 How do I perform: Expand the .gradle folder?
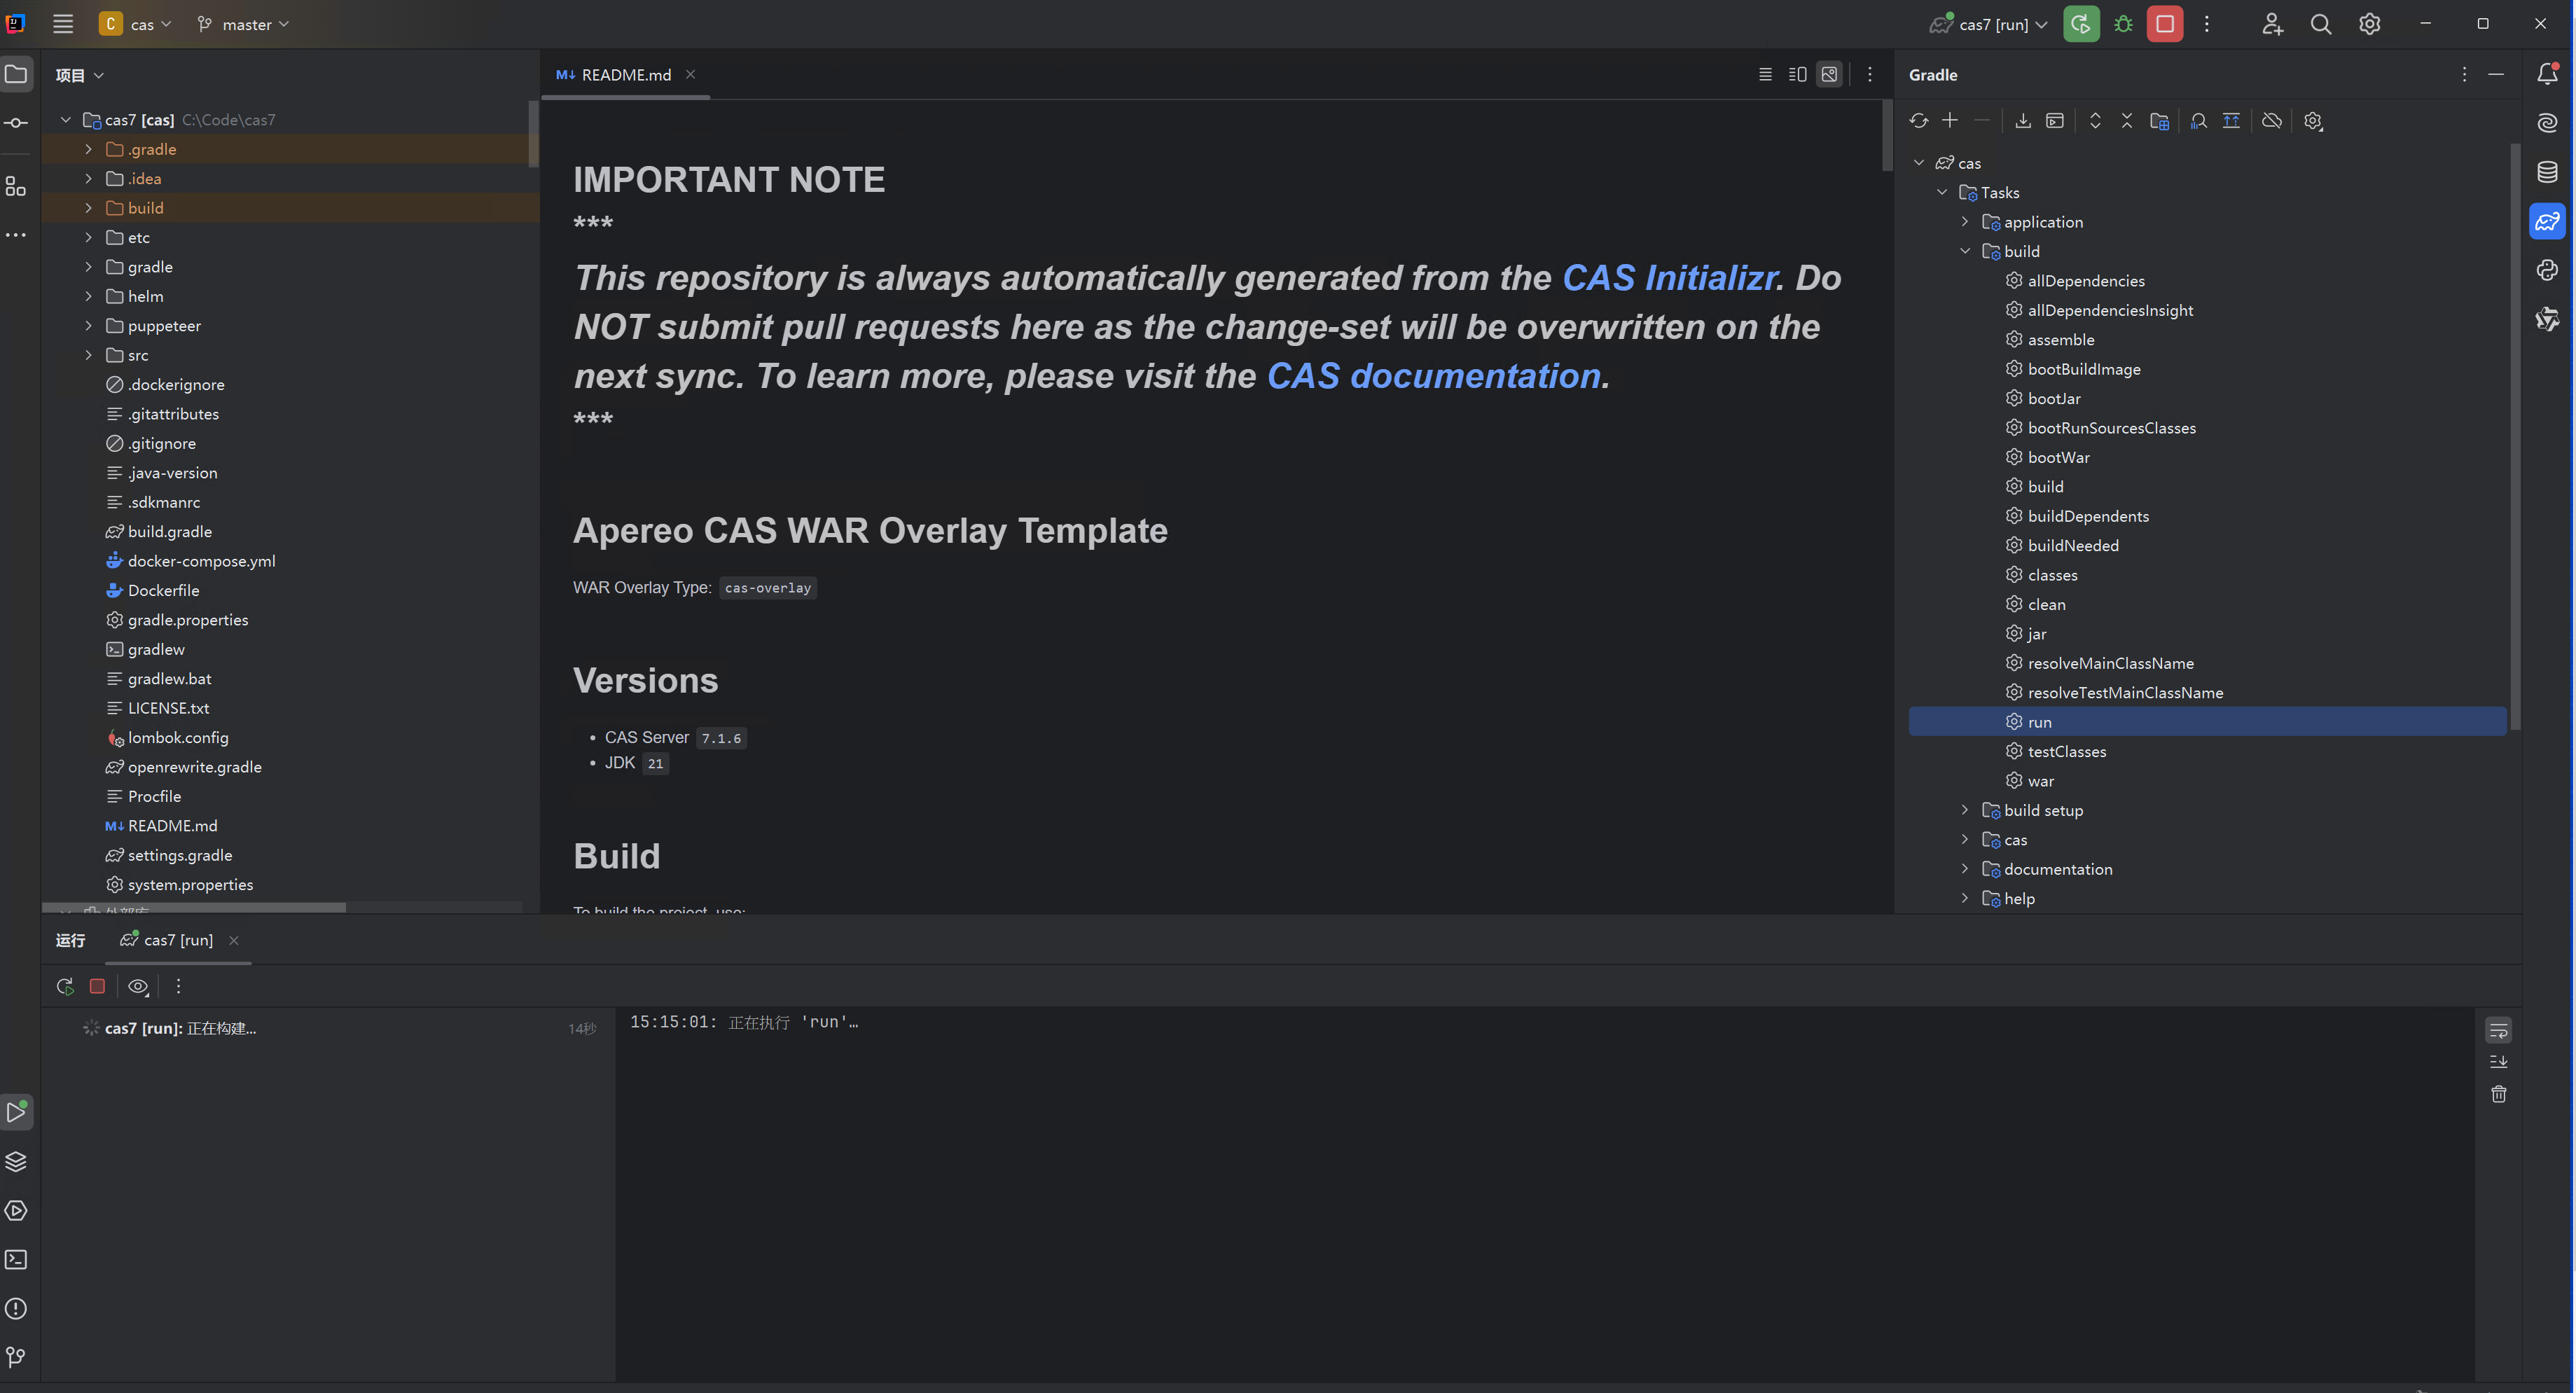(88, 149)
